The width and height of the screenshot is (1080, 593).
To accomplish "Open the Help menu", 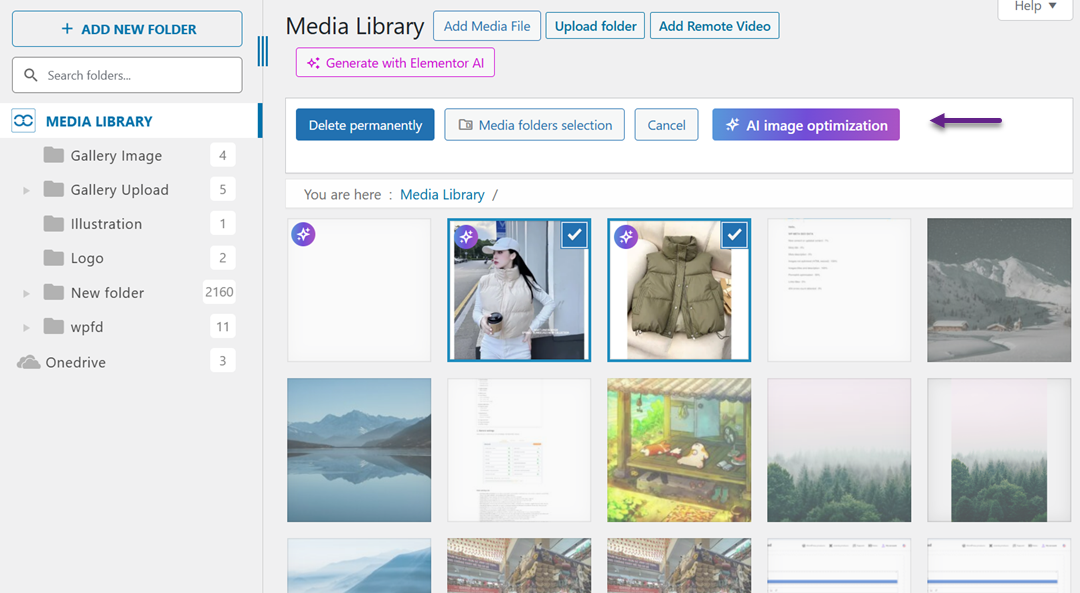I will click(x=1034, y=7).
